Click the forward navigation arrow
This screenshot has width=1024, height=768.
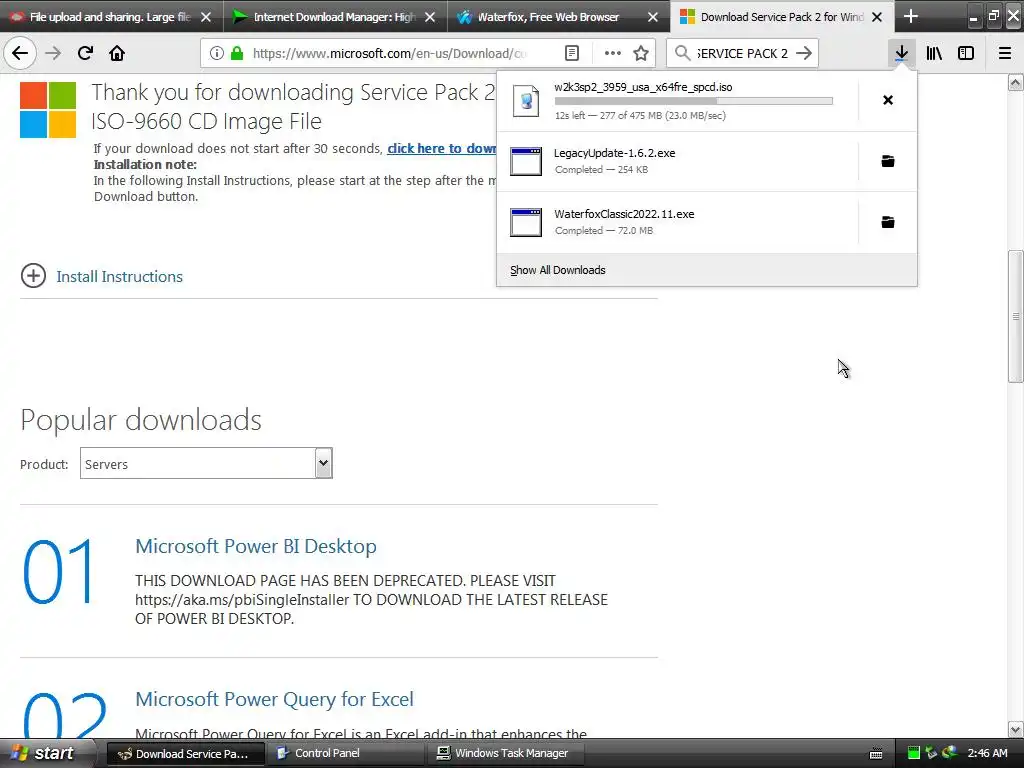pos(53,53)
